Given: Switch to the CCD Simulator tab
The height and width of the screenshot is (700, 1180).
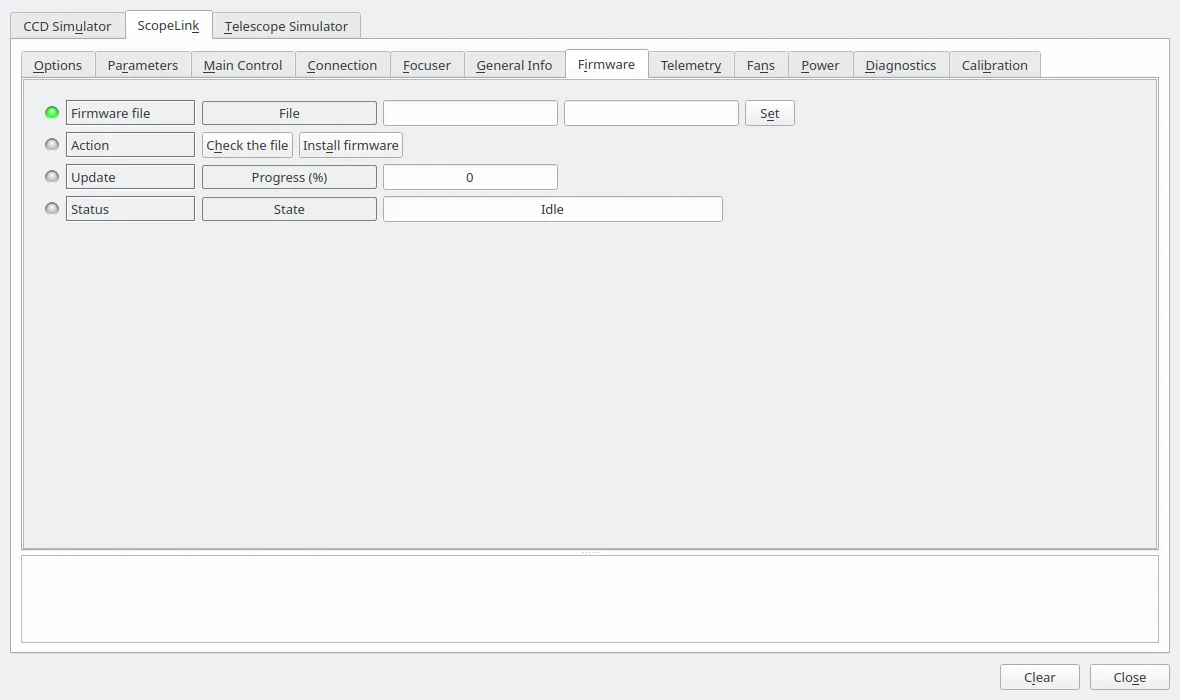Looking at the screenshot, I should pyautogui.click(x=67, y=26).
